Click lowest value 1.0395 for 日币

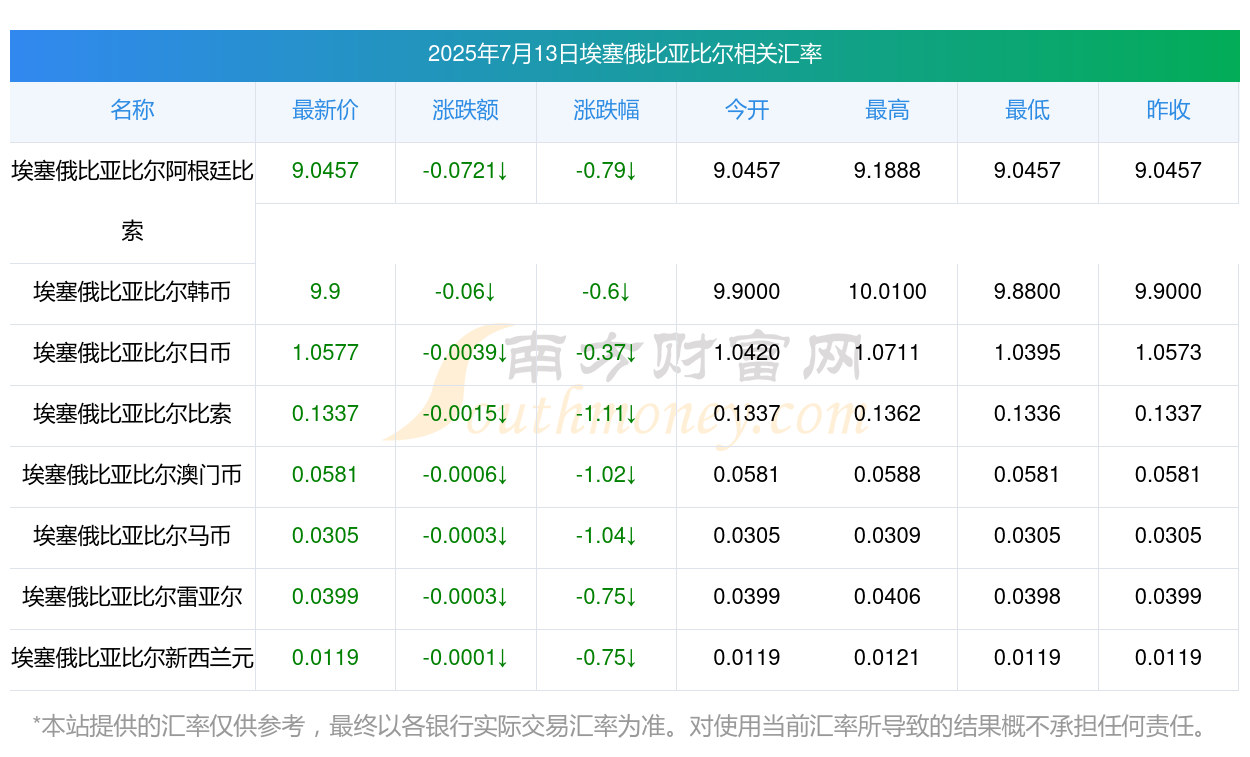click(1027, 353)
